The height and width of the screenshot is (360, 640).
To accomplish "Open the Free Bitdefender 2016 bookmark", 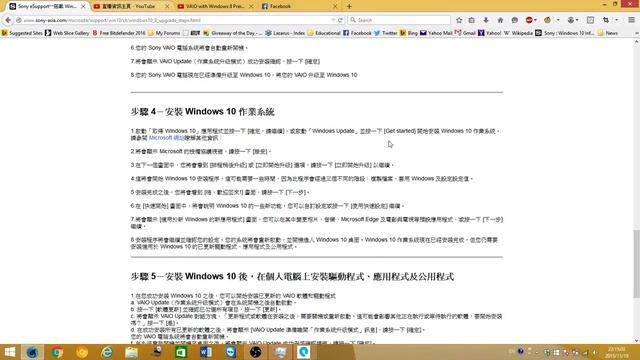I will pos(119,33).
